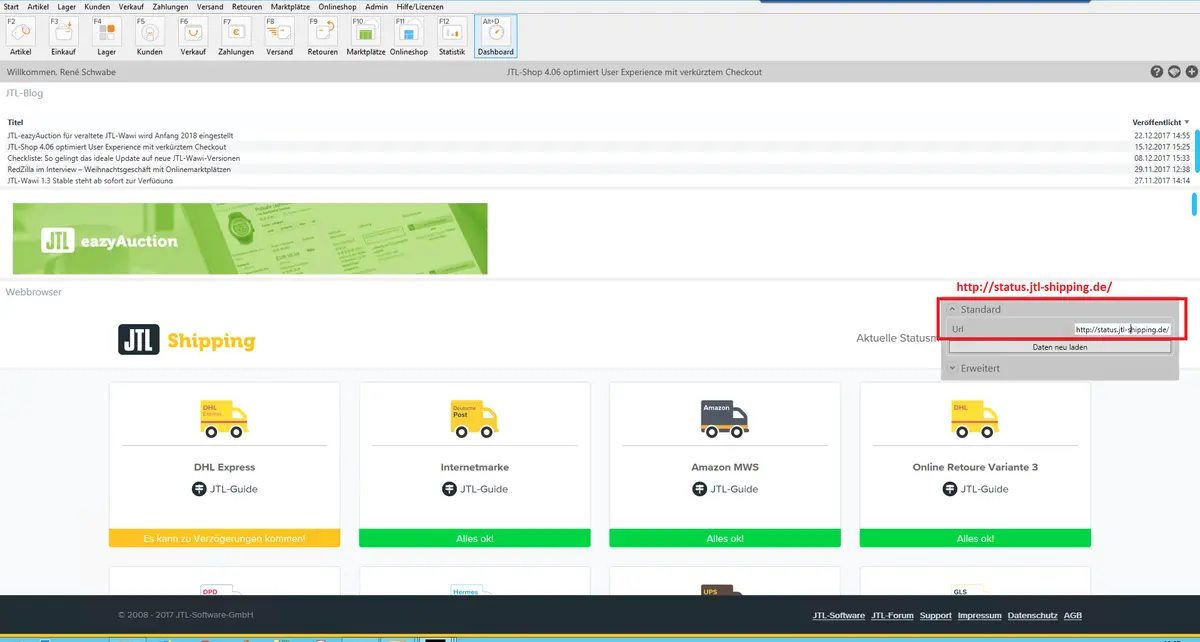Click the JTL eazyAuction banner

tap(250, 238)
